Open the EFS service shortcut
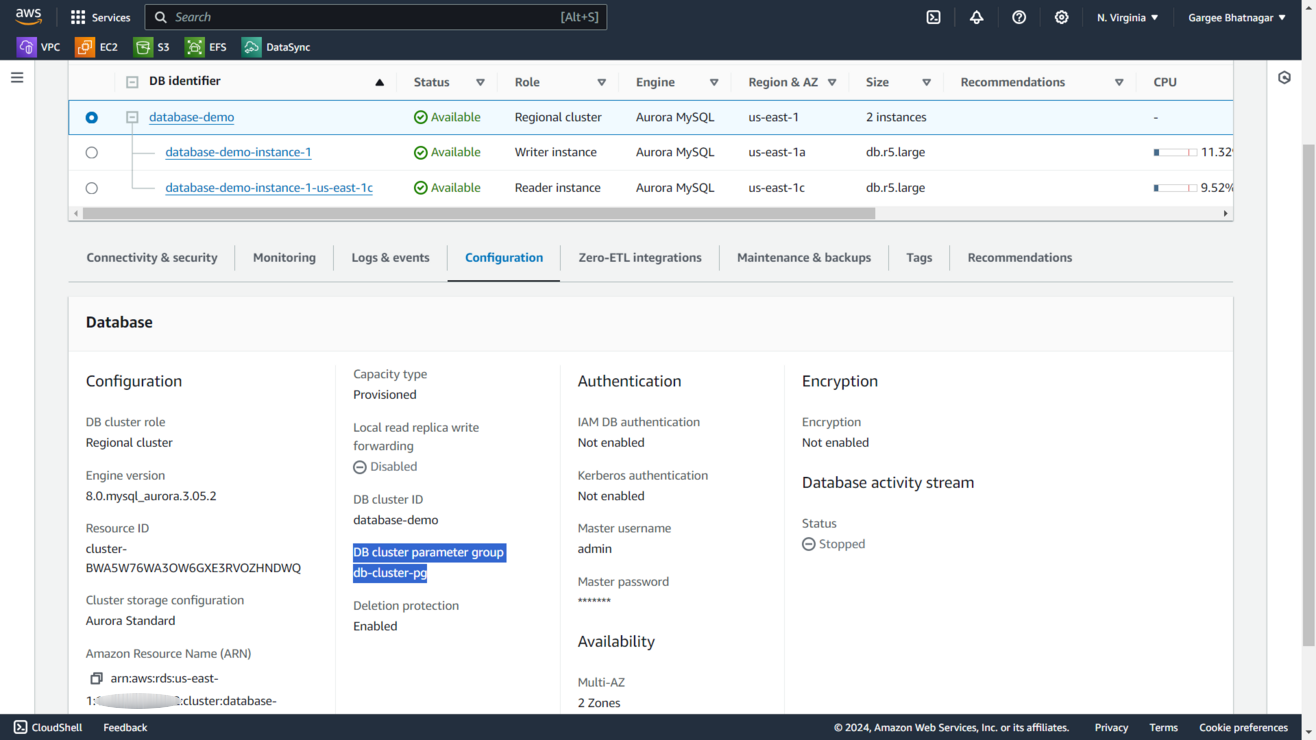 (x=206, y=47)
